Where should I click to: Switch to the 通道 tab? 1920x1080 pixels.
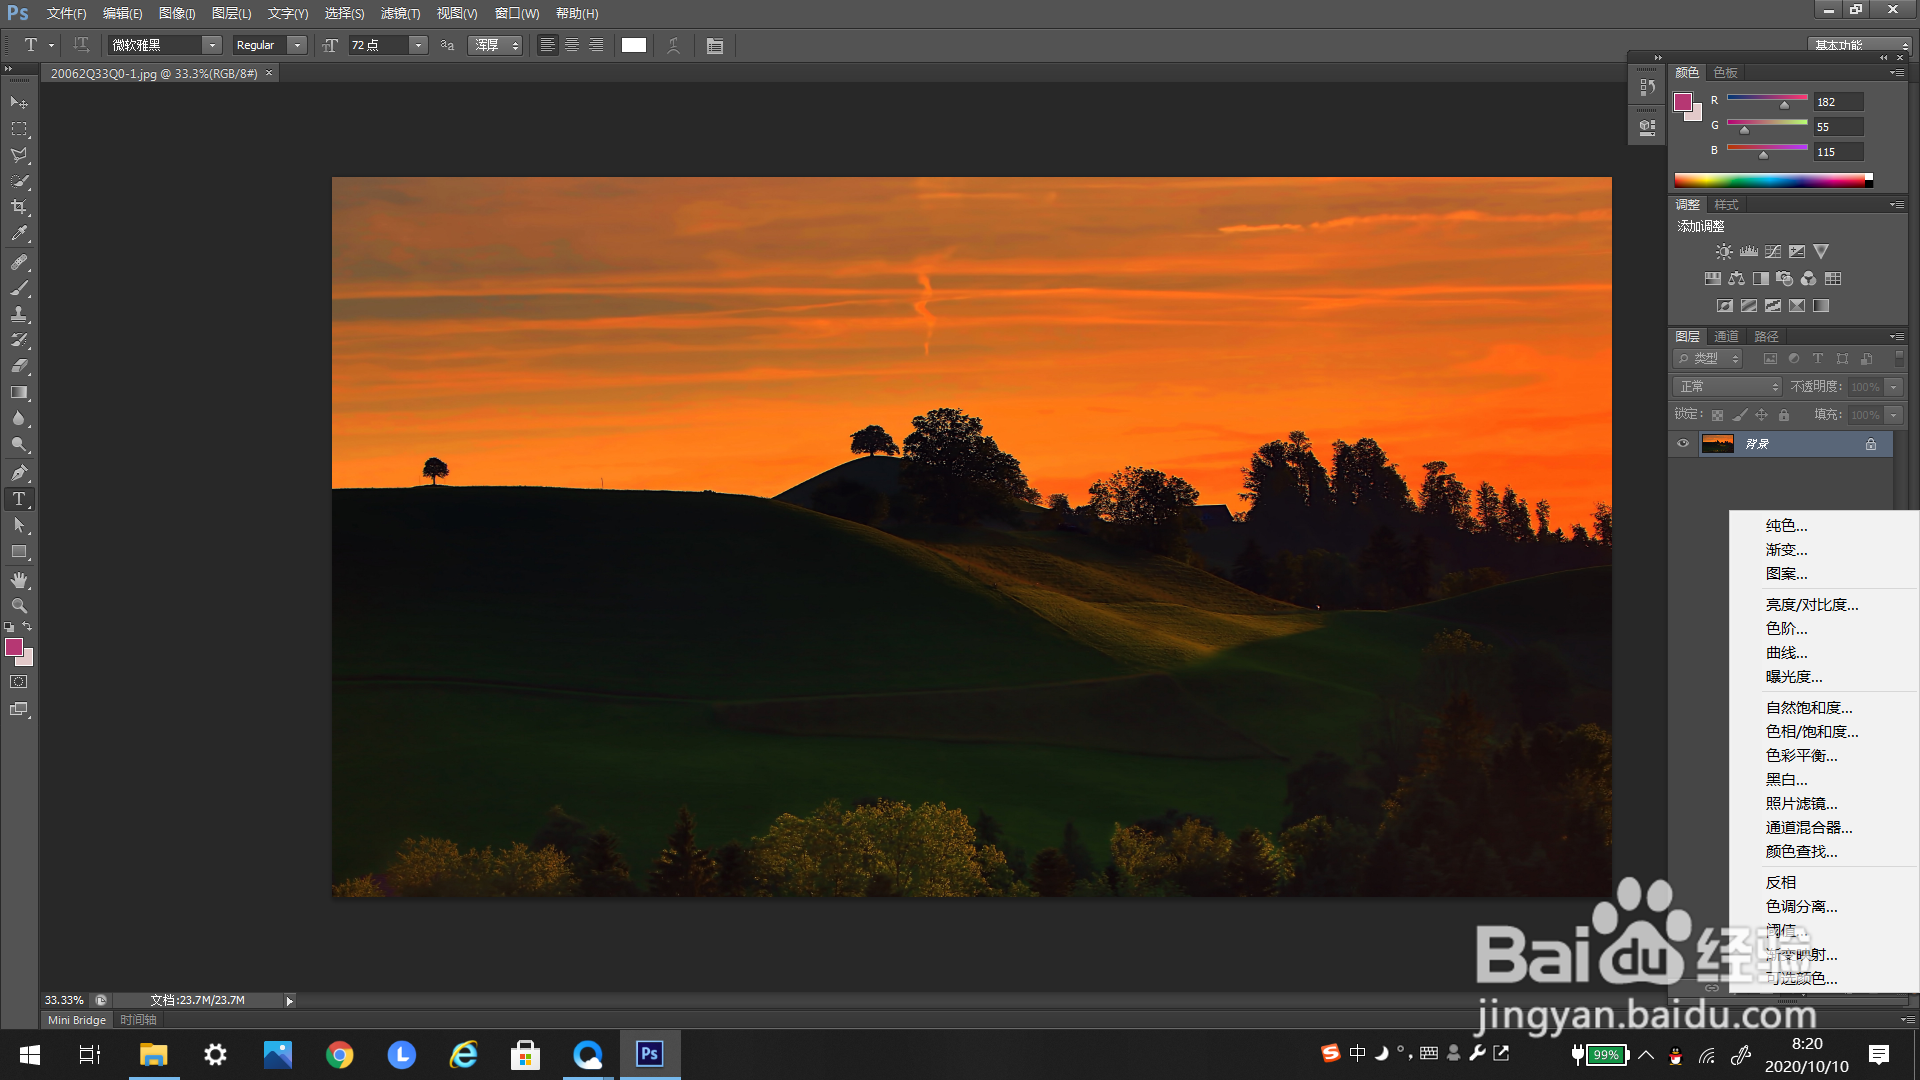(1726, 336)
